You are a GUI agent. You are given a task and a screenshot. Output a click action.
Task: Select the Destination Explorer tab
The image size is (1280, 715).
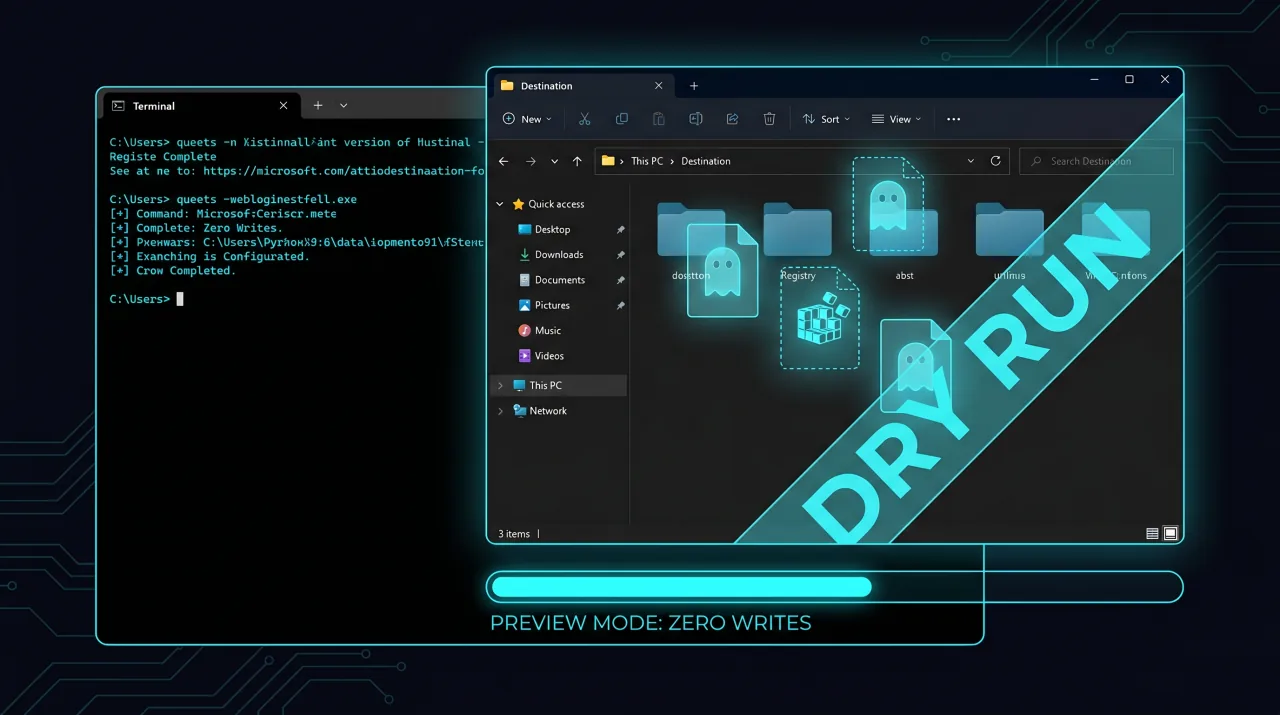point(582,86)
